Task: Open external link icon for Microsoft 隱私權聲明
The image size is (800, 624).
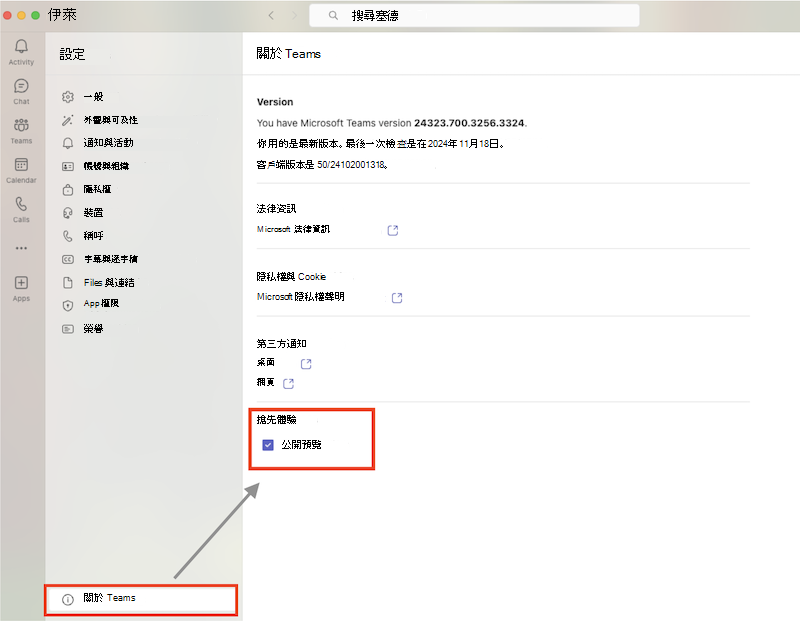Action: (397, 298)
